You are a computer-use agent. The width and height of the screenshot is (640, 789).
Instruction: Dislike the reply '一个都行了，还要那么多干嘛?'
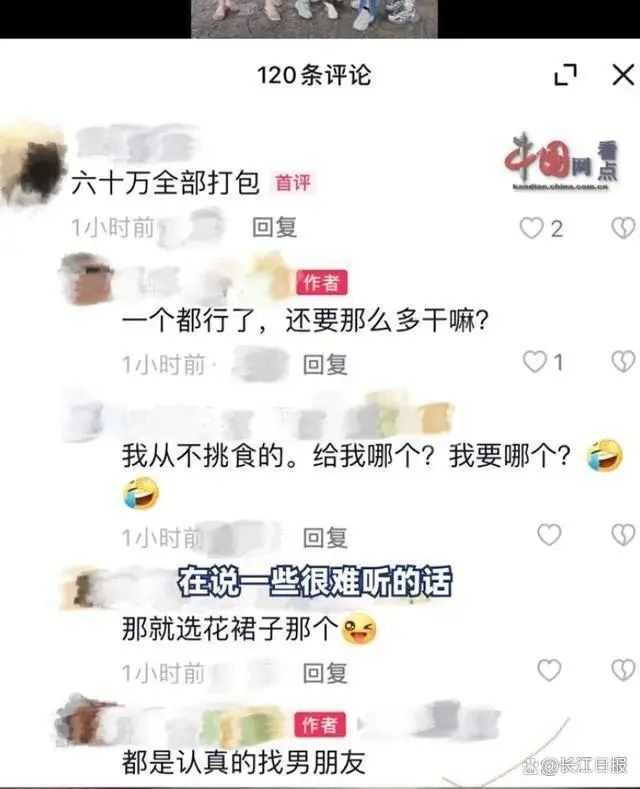coord(623,361)
